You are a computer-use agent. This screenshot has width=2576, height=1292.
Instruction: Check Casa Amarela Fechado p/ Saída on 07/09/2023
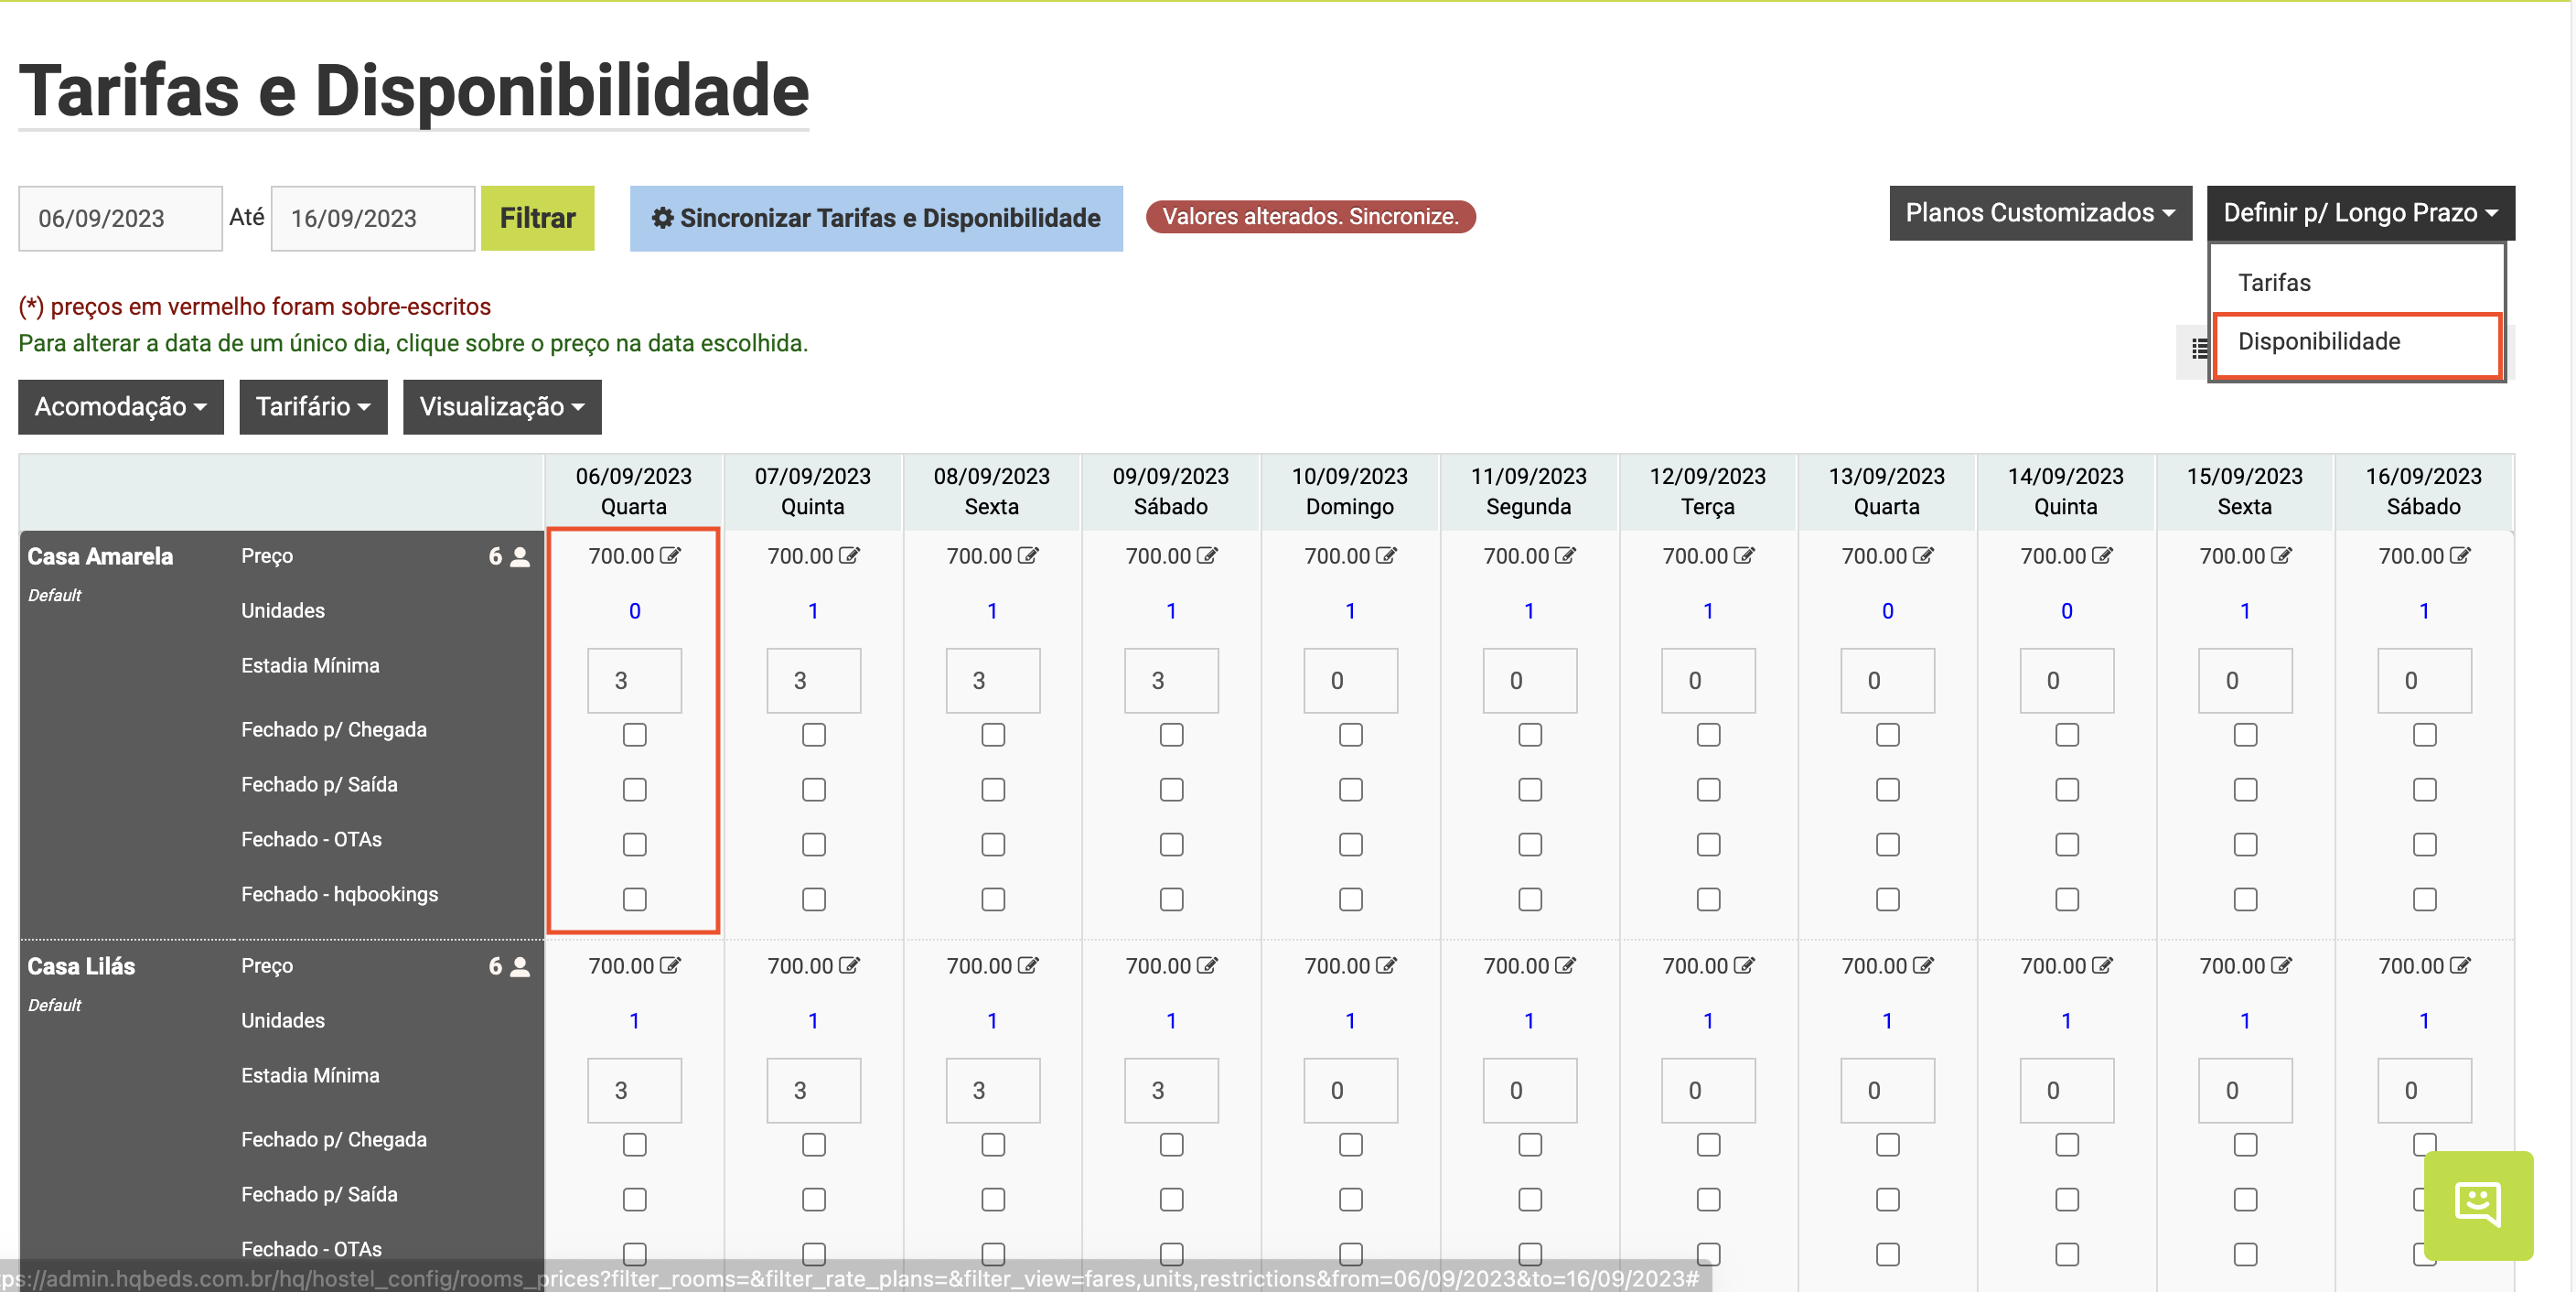814,790
